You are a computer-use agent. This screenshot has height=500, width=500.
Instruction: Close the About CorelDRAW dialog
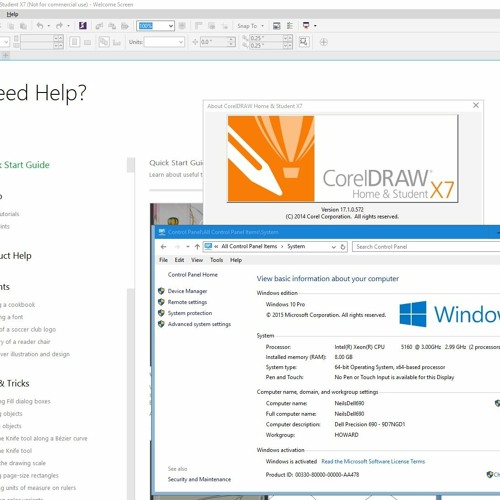point(476,105)
